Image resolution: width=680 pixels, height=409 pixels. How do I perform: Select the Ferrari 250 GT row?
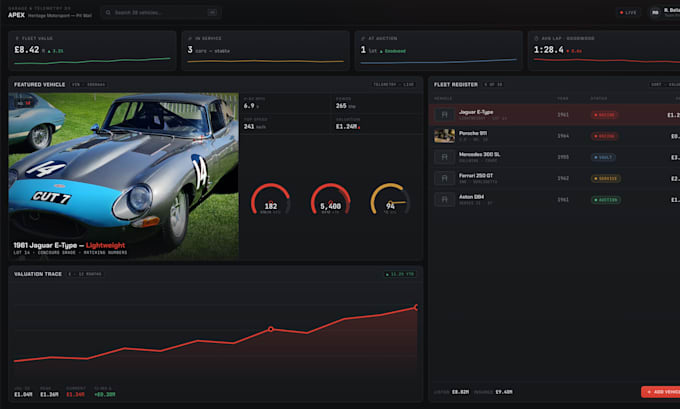(x=554, y=178)
